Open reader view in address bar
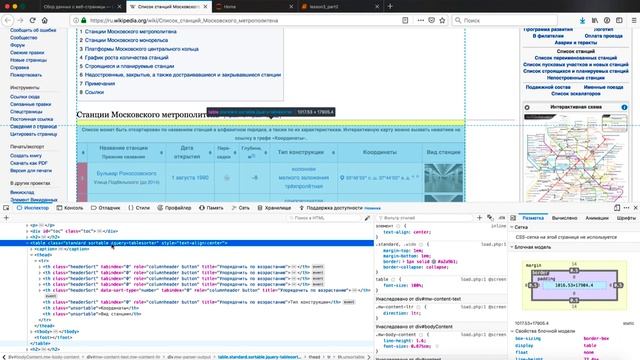This screenshot has height=360, width=640. click(405, 20)
